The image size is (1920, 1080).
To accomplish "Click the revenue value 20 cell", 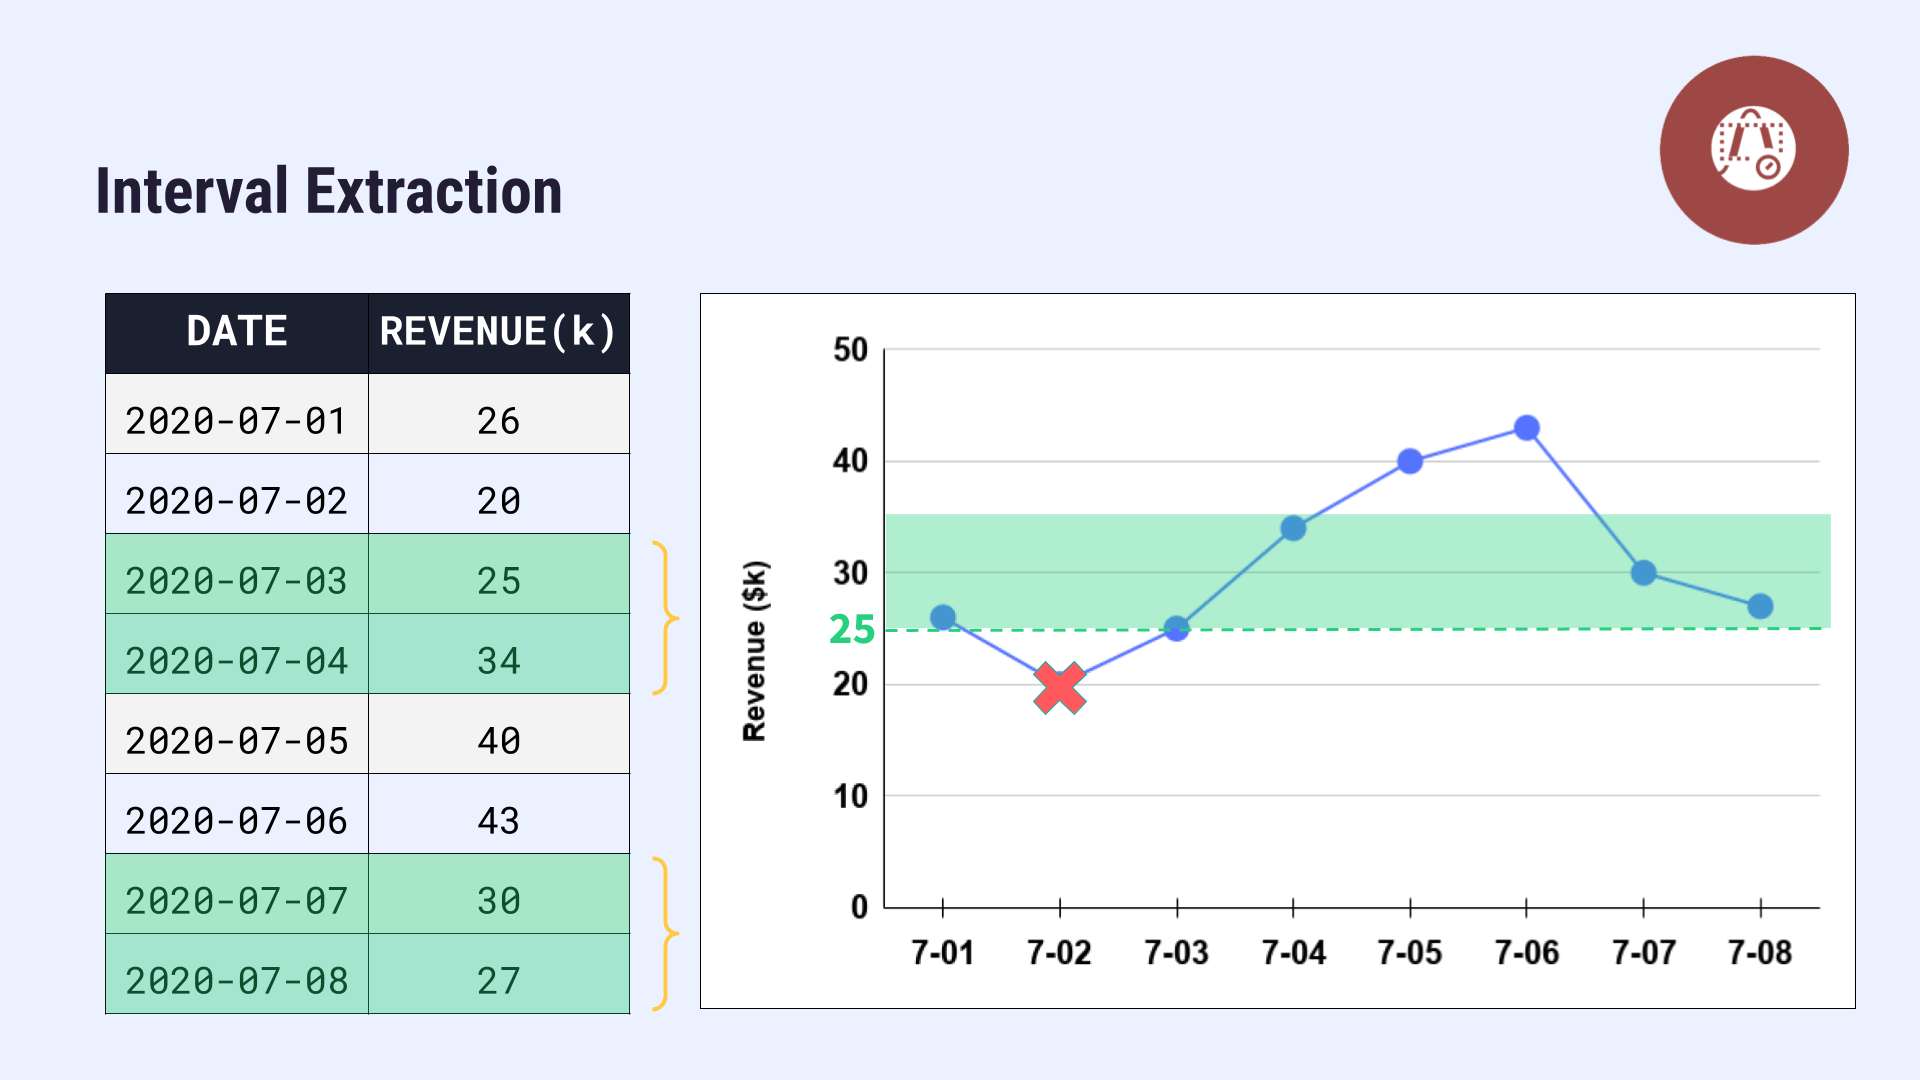I will (498, 500).
